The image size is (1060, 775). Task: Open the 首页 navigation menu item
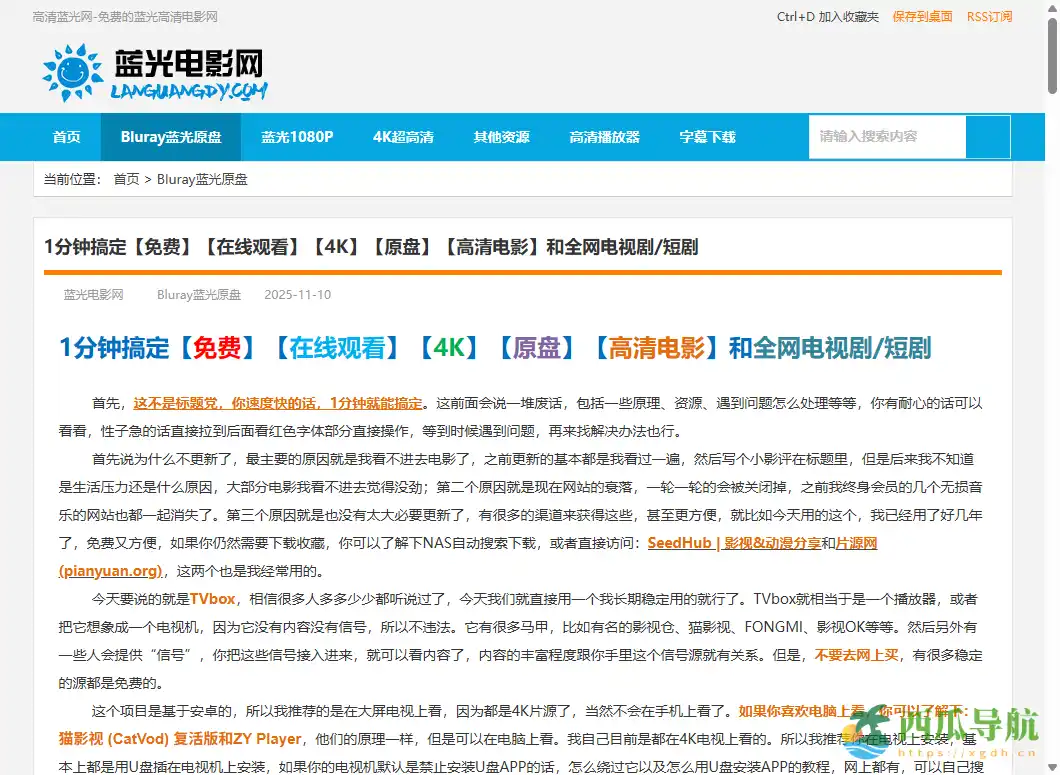(x=66, y=137)
